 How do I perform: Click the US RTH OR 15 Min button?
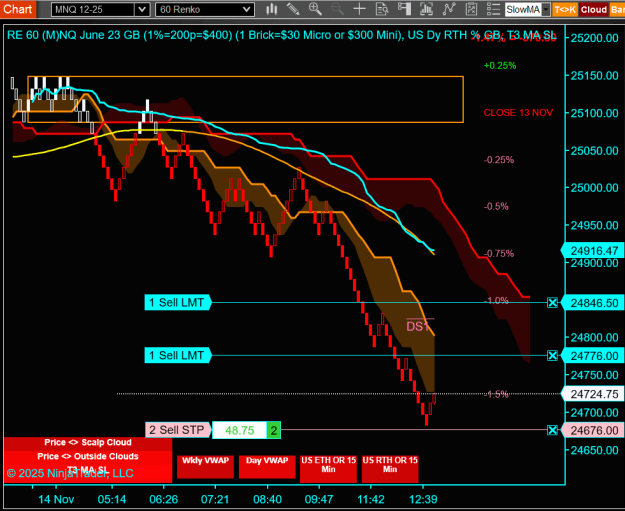pyautogui.click(x=390, y=469)
